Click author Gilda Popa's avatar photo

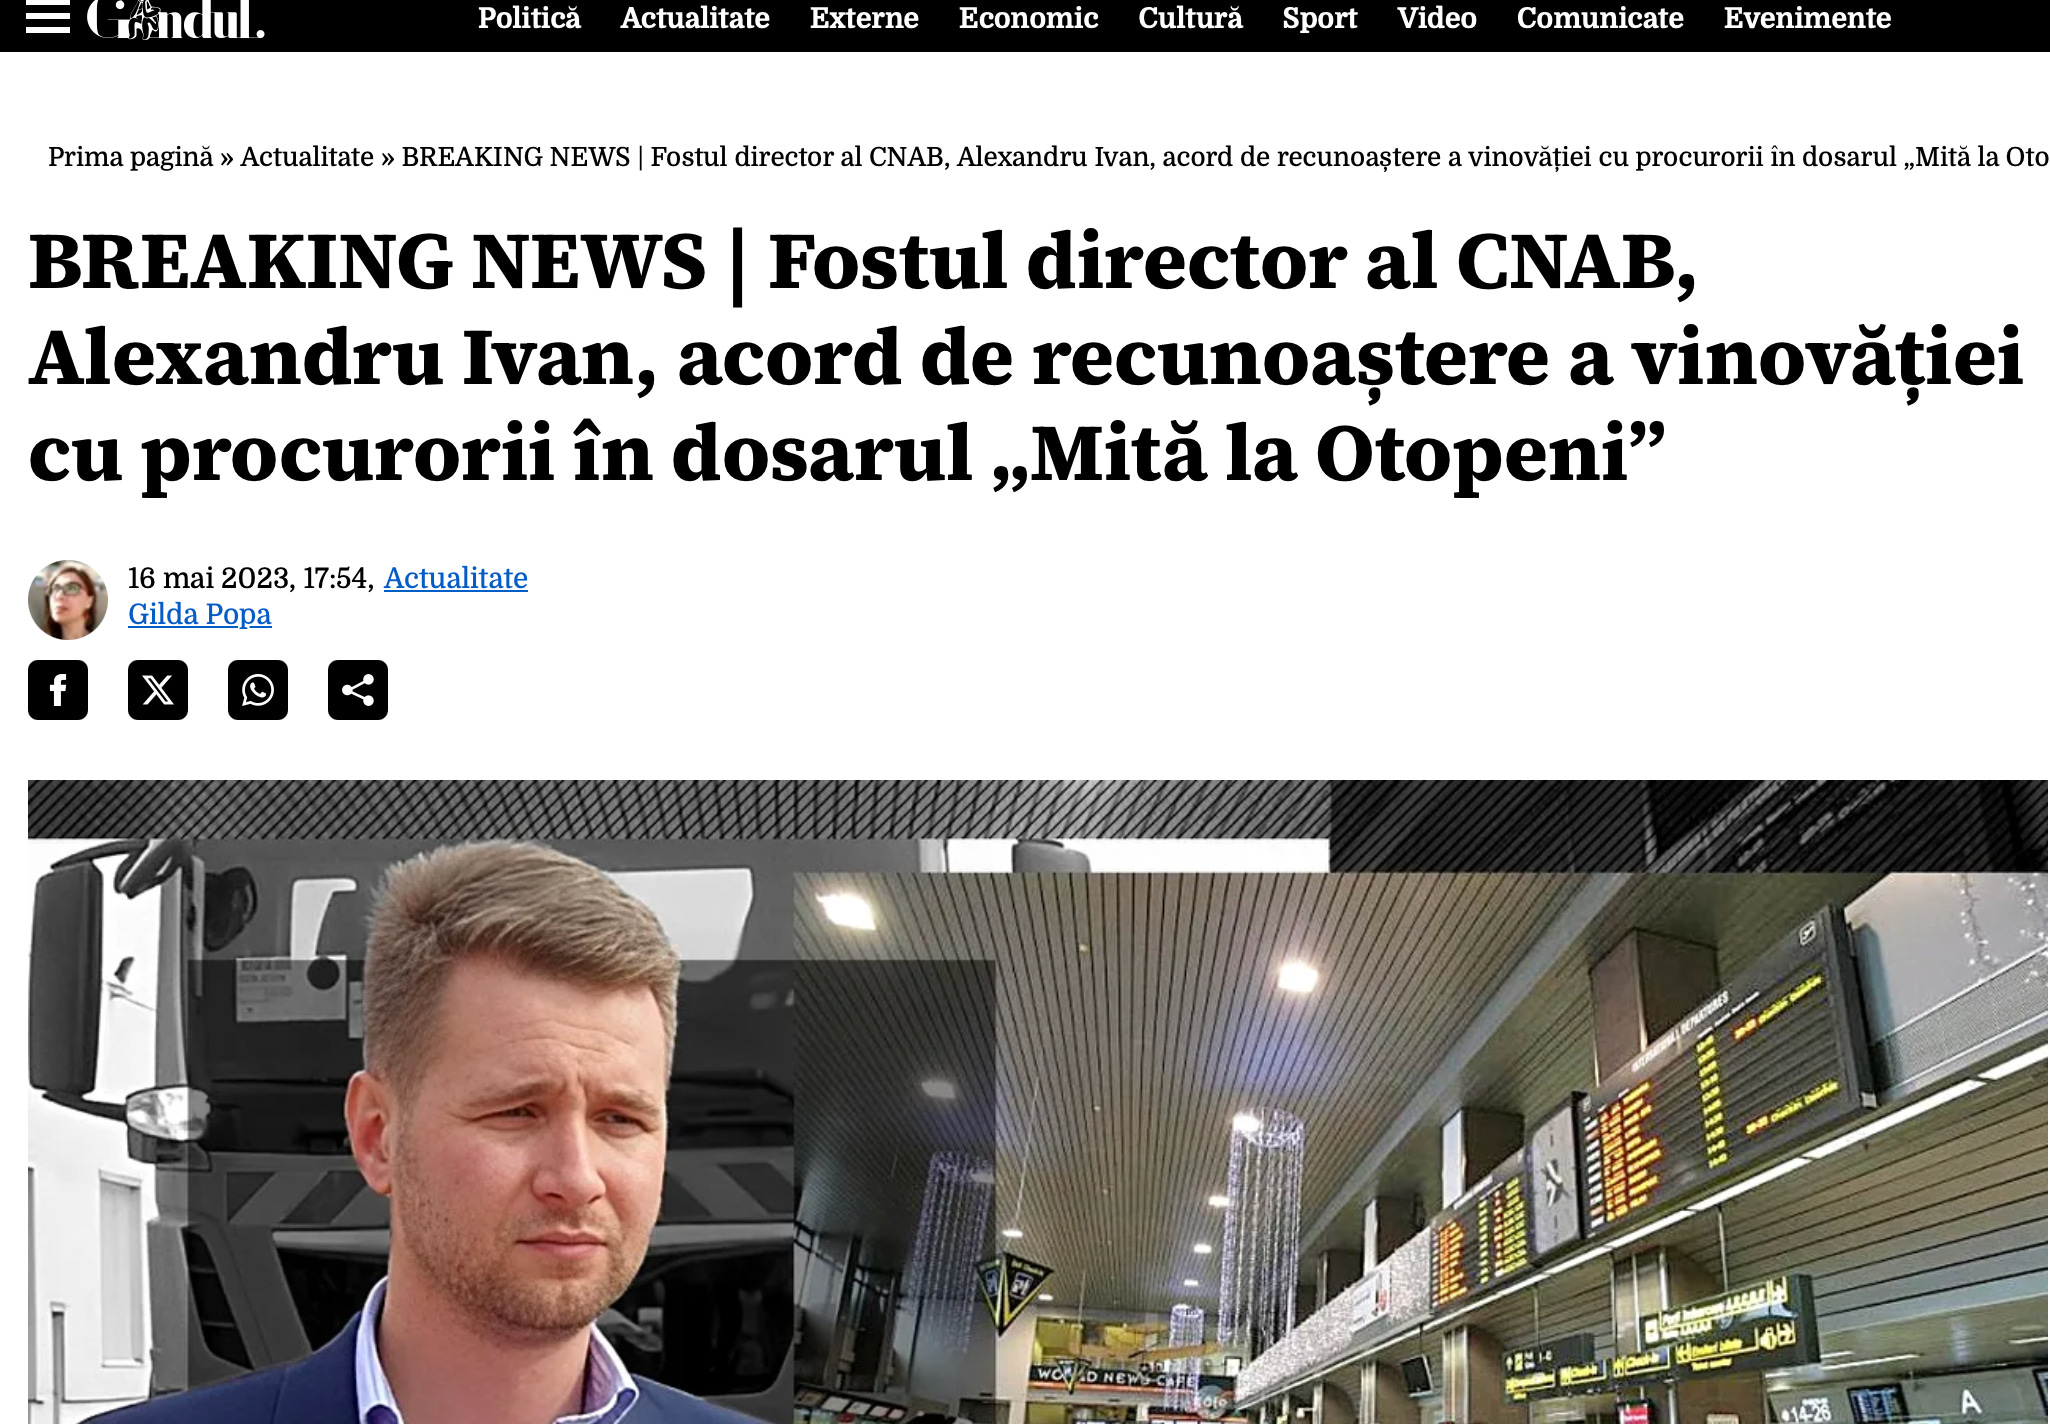68,600
